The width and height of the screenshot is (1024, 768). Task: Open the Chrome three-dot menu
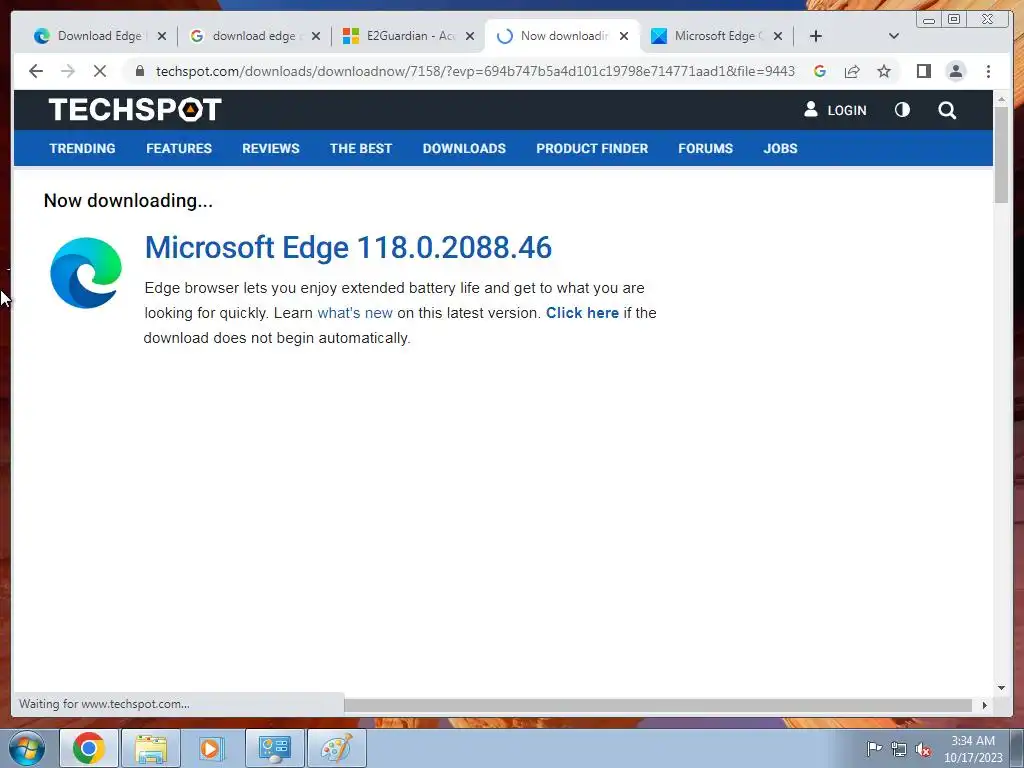988,71
